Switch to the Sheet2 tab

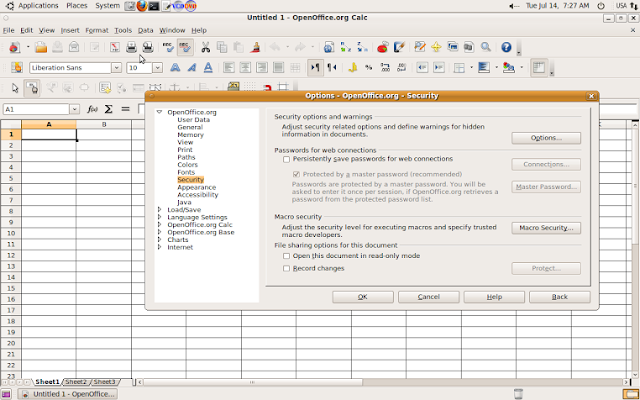tap(76, 382)
